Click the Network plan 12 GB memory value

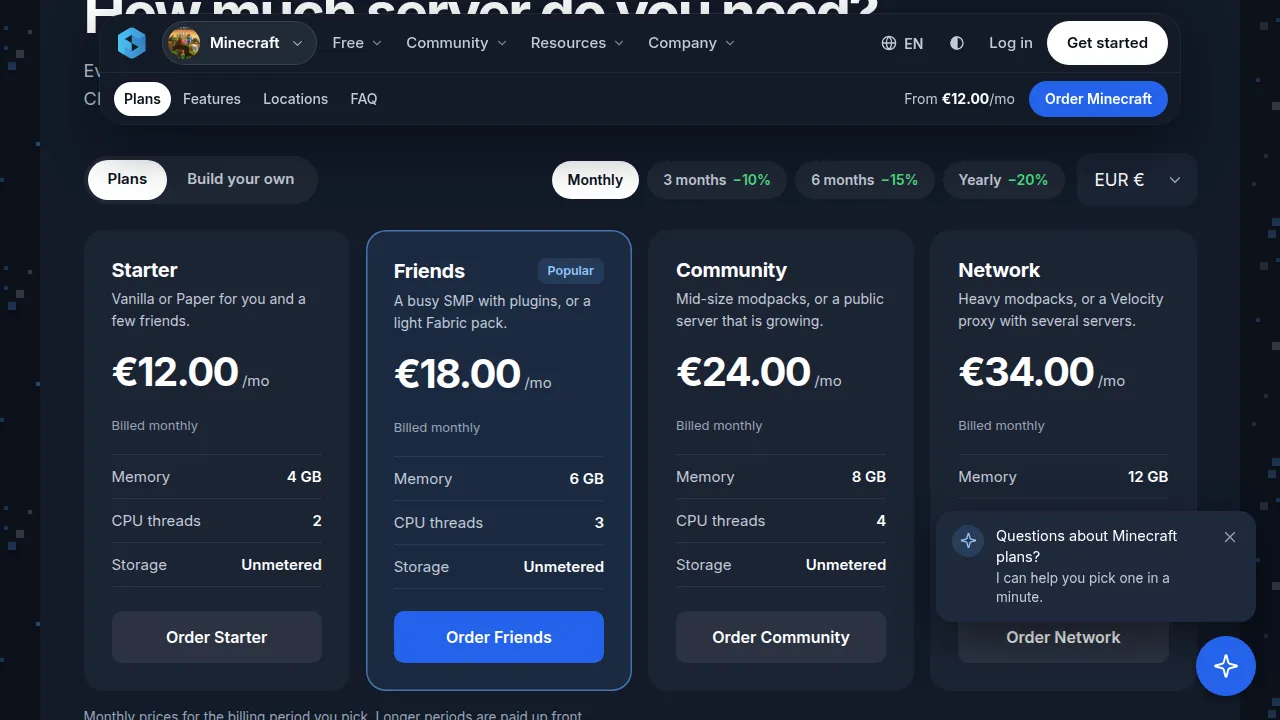[x=1148, y=477]
